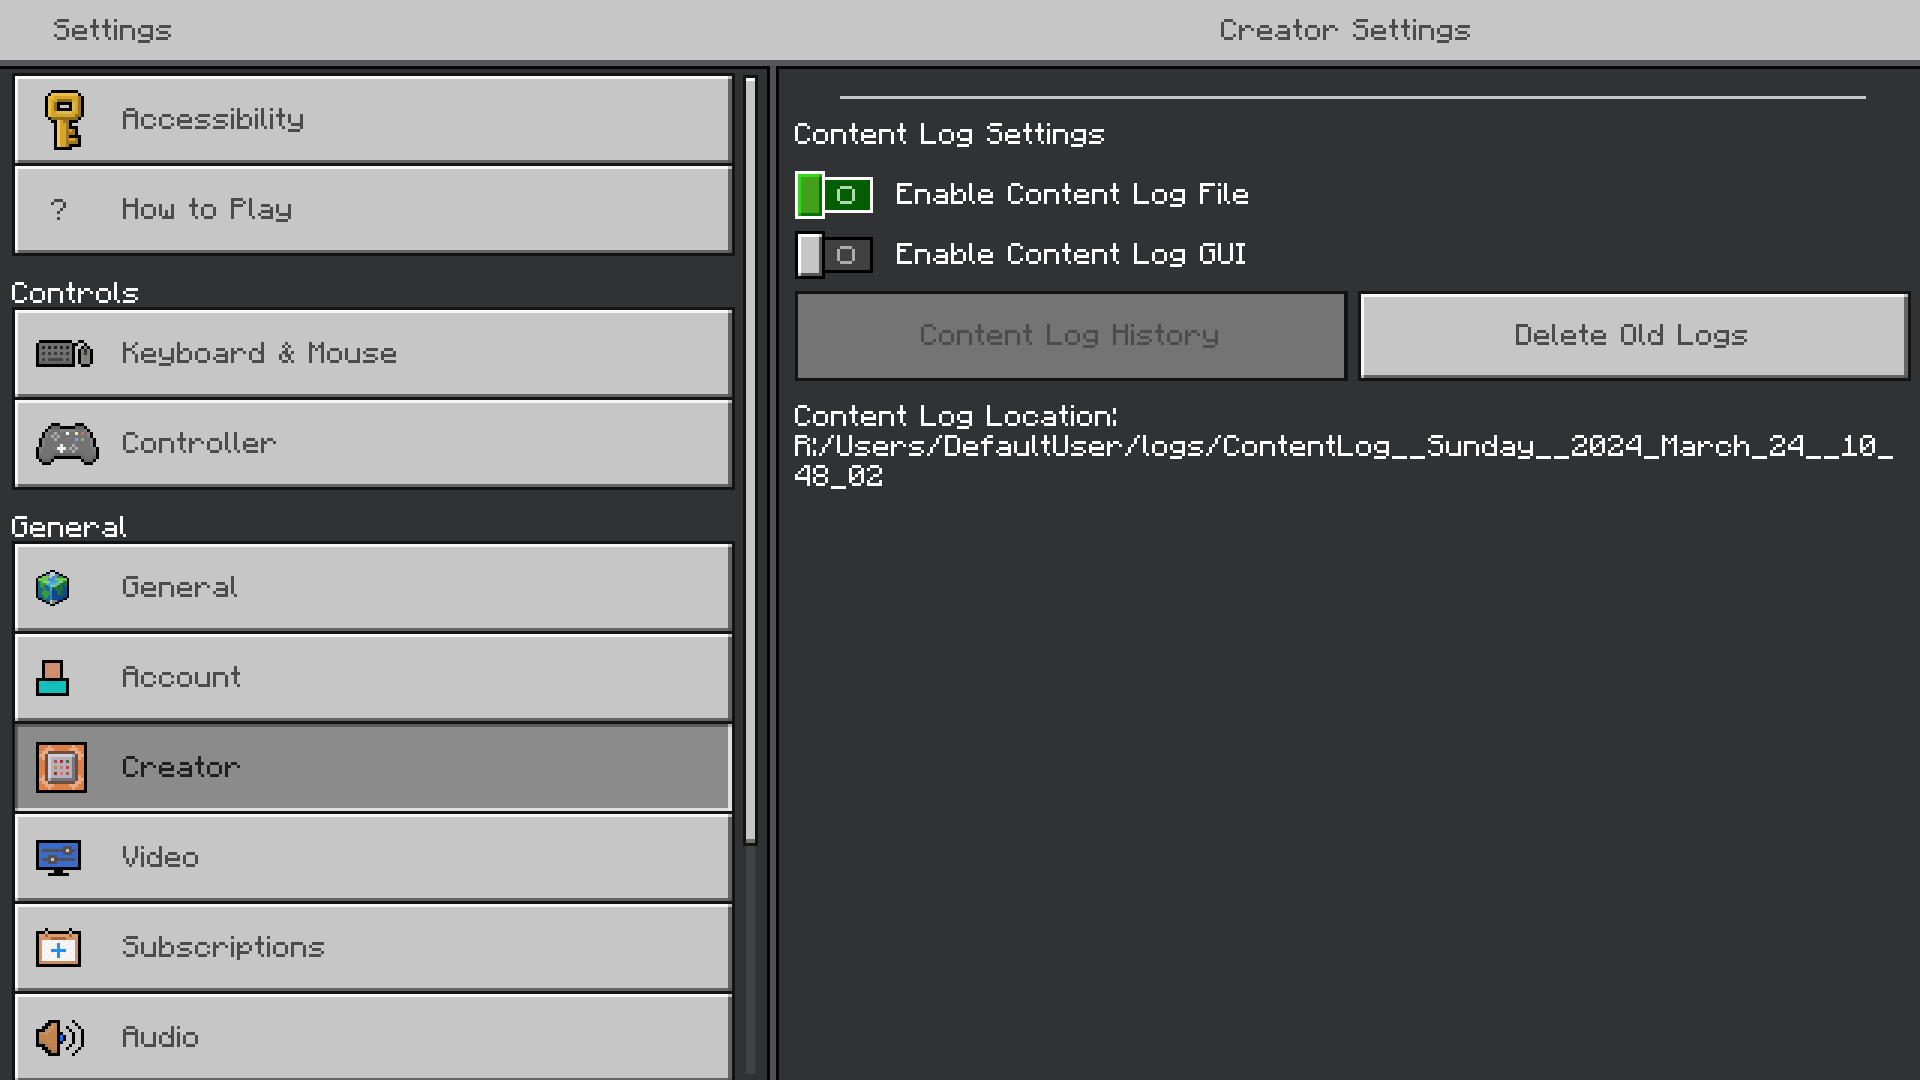Click the sidebar vertical scrollbar
Screen dimensions: 1920x1080
(751, 460)
